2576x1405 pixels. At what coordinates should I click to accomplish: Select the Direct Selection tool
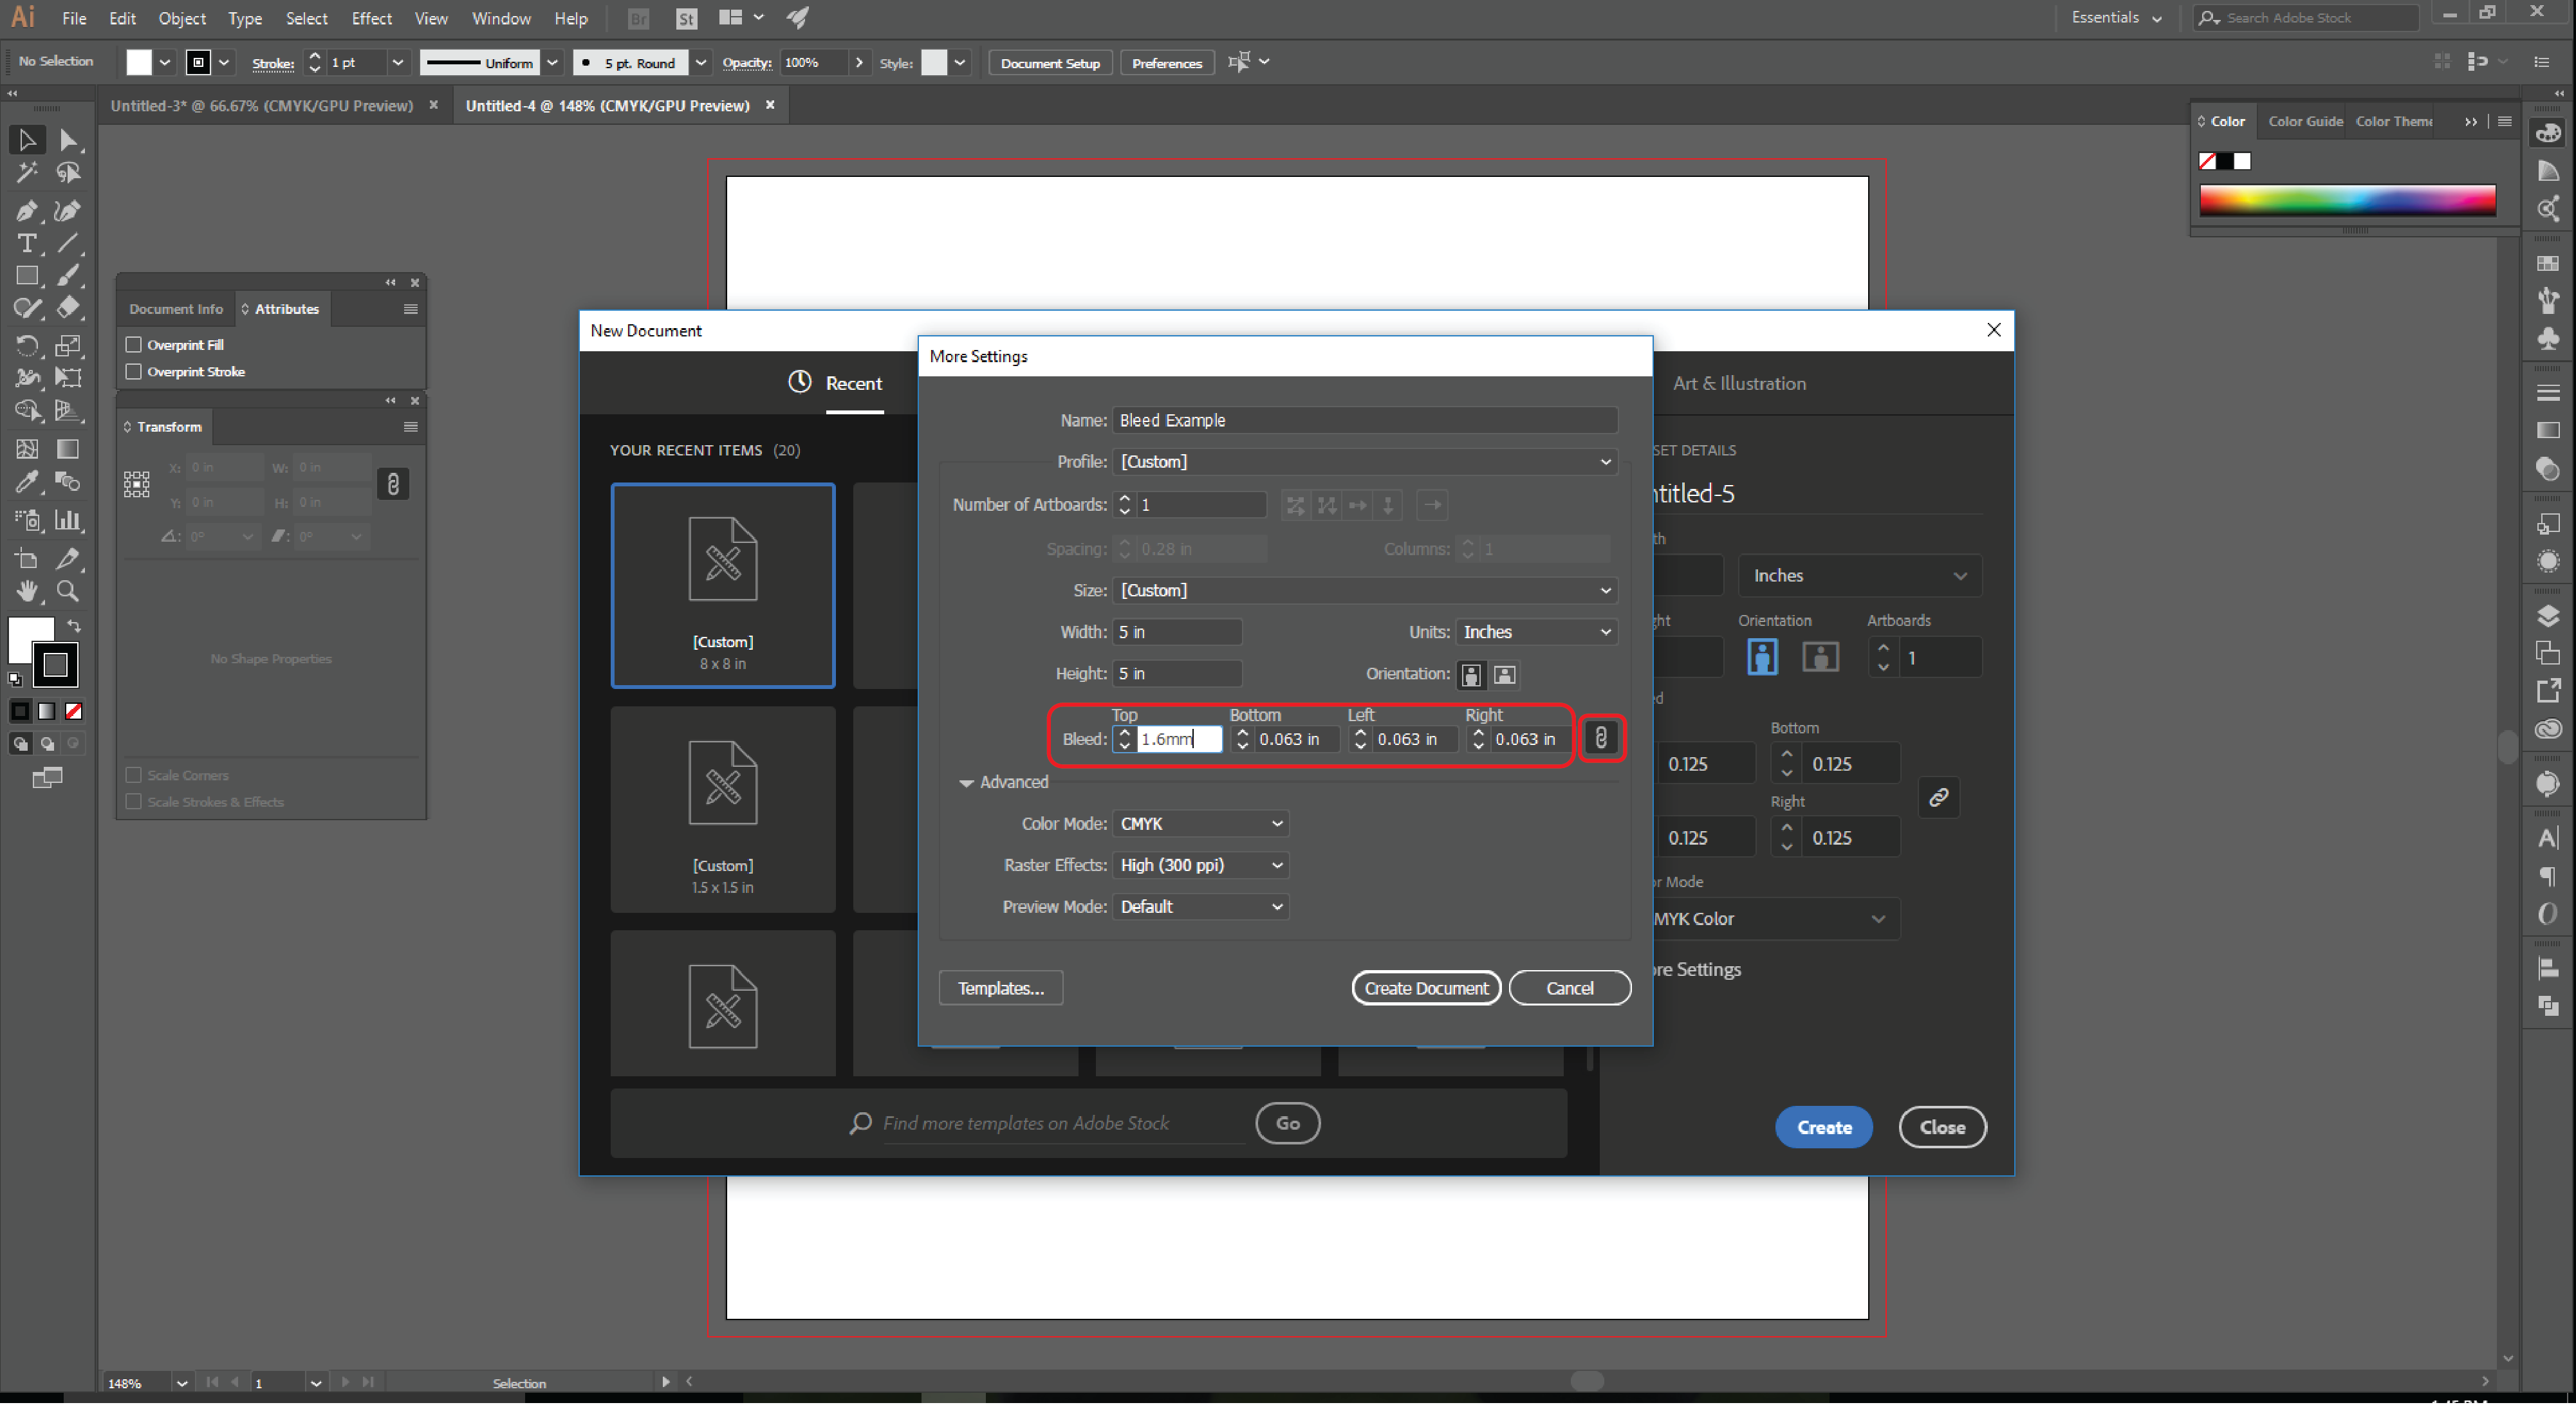[68, 140]
